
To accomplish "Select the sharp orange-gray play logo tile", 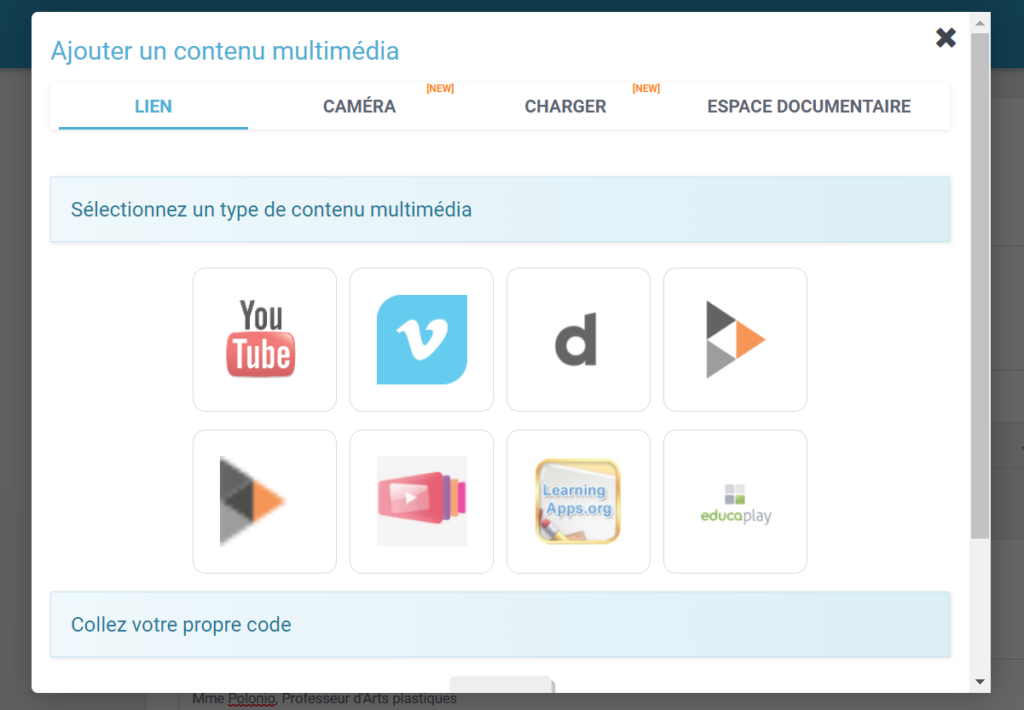I will 735,339.
